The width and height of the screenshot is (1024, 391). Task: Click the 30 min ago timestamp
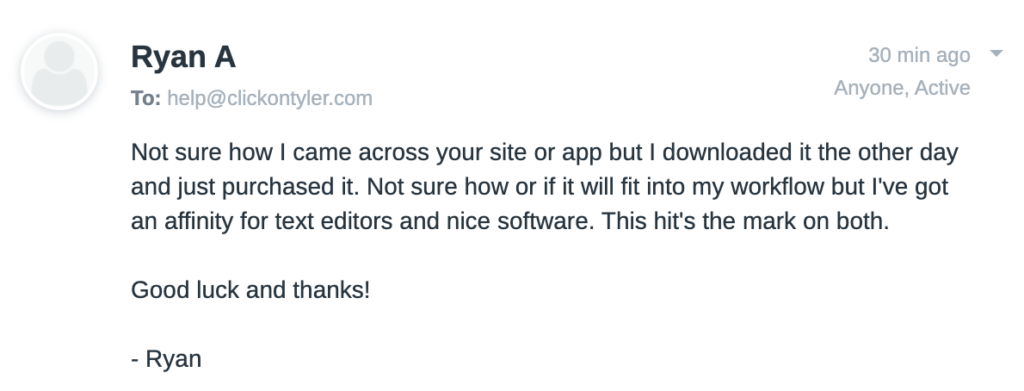pyautogui.click(x=919, y=55)
